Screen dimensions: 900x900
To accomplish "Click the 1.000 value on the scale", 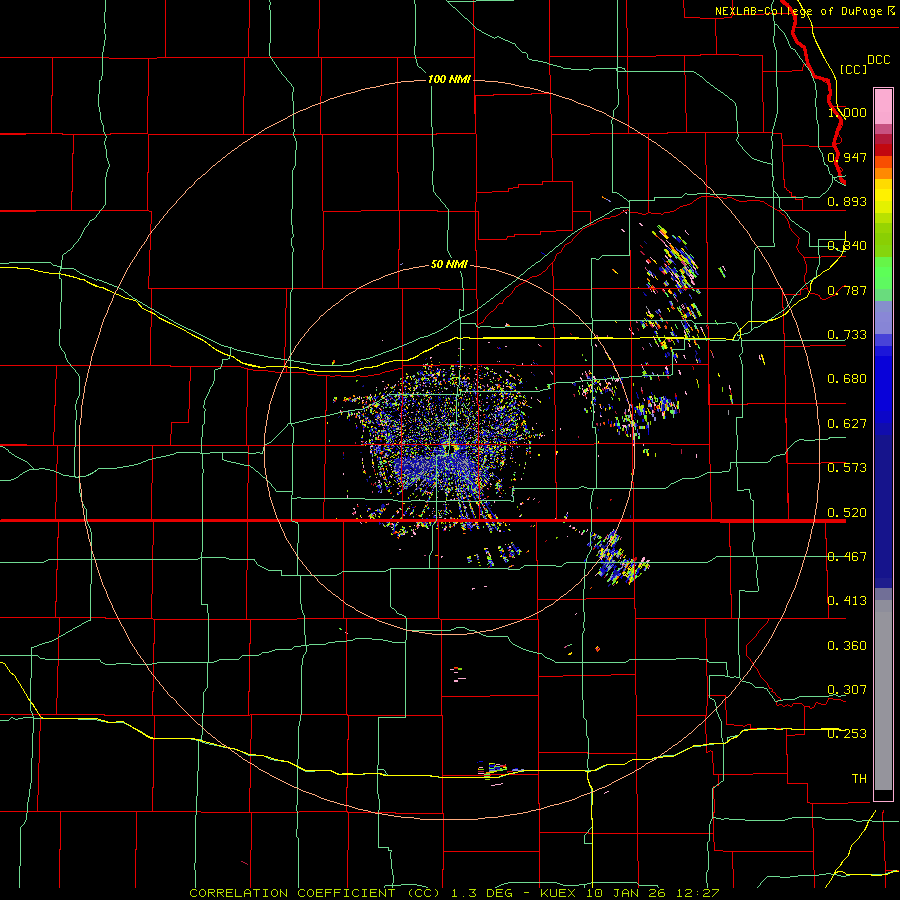I will click(x=847, y=112).
